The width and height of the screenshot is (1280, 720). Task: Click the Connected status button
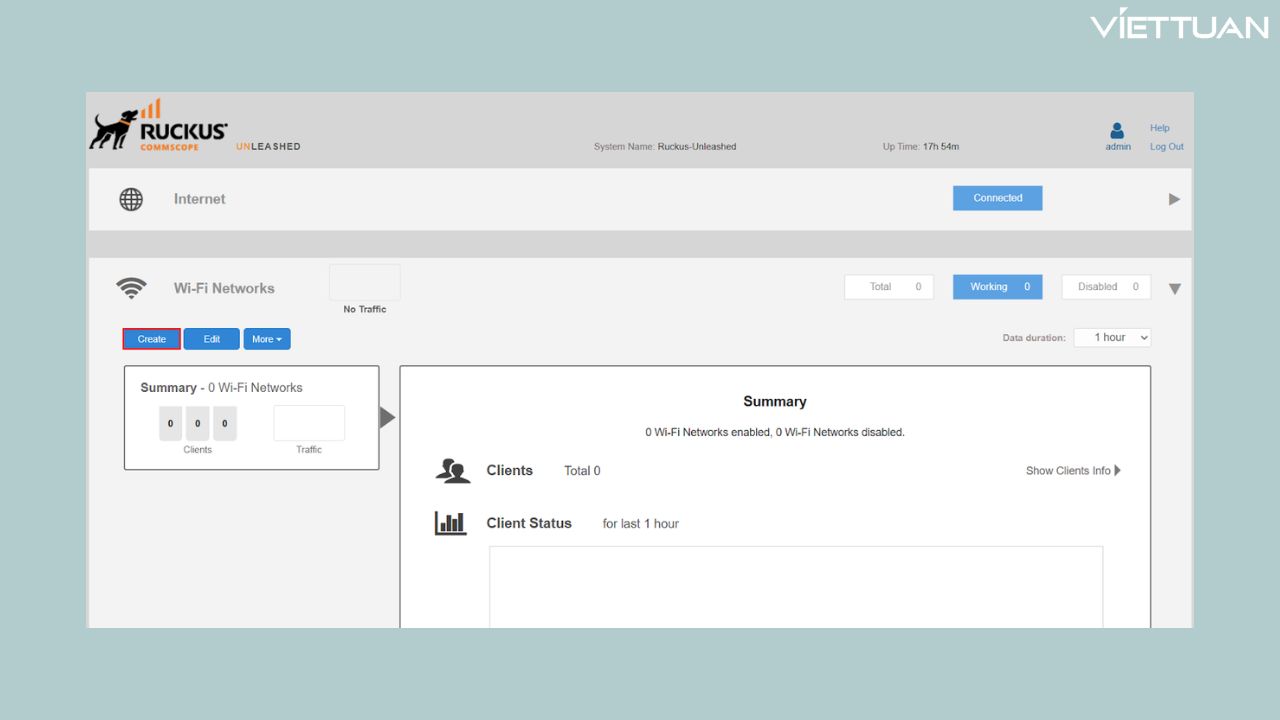coord(997,198)
